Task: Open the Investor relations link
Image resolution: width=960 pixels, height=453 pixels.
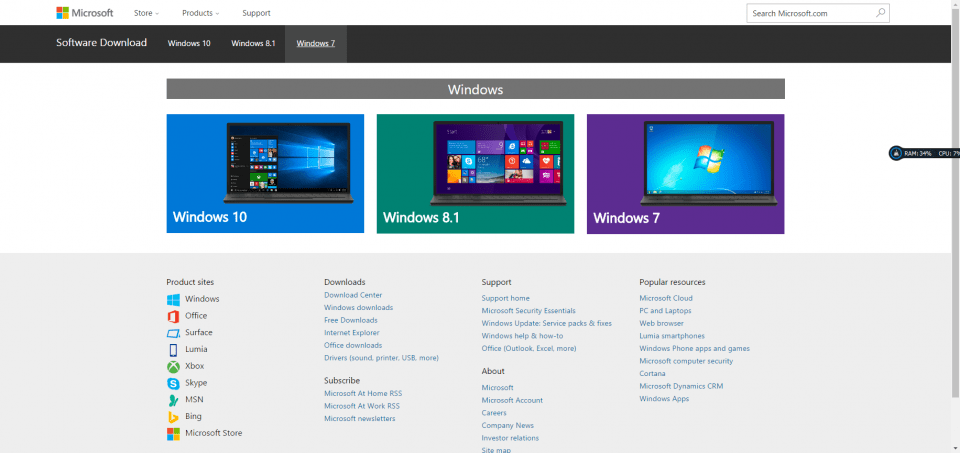Action: tap(510, 438)
